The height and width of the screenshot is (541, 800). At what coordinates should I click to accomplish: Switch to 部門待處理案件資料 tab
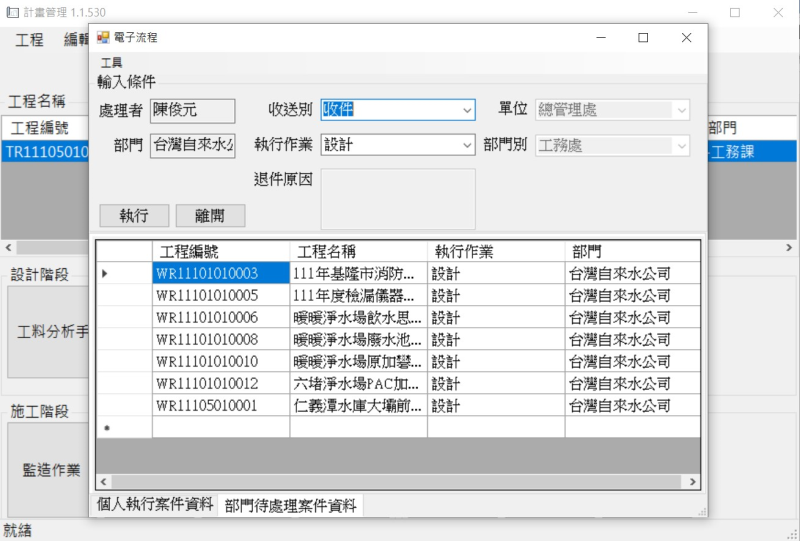[290, 506]
